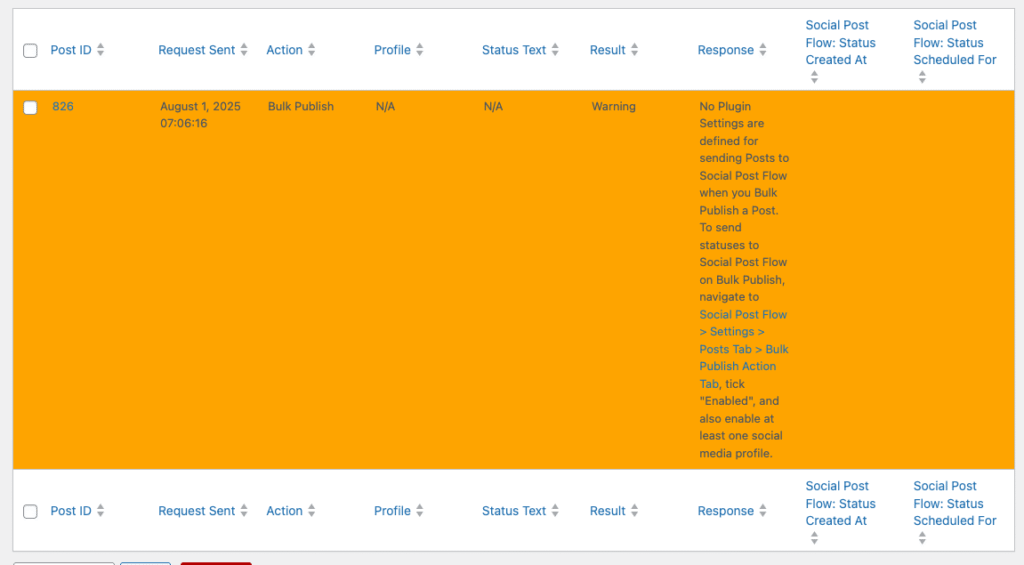Click sort arrows under footer Status Created At
Screen dimensions: 1024x565
[x=814, y=538]
